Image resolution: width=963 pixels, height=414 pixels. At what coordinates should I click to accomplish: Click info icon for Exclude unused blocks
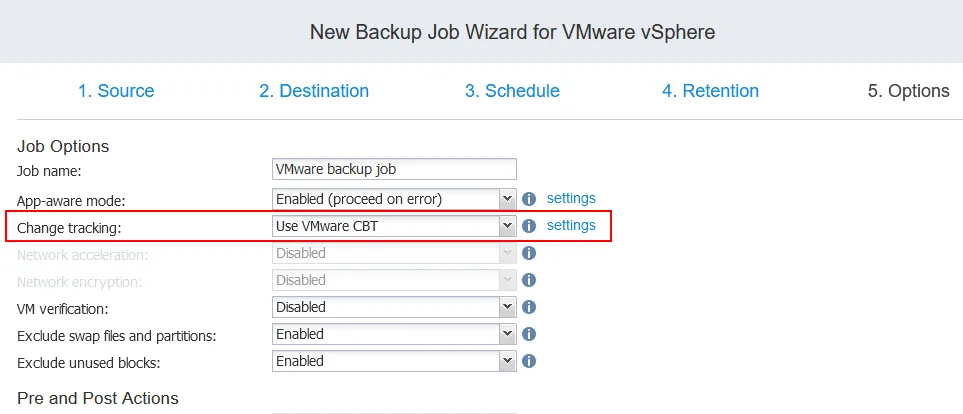(x=530, y=361)
